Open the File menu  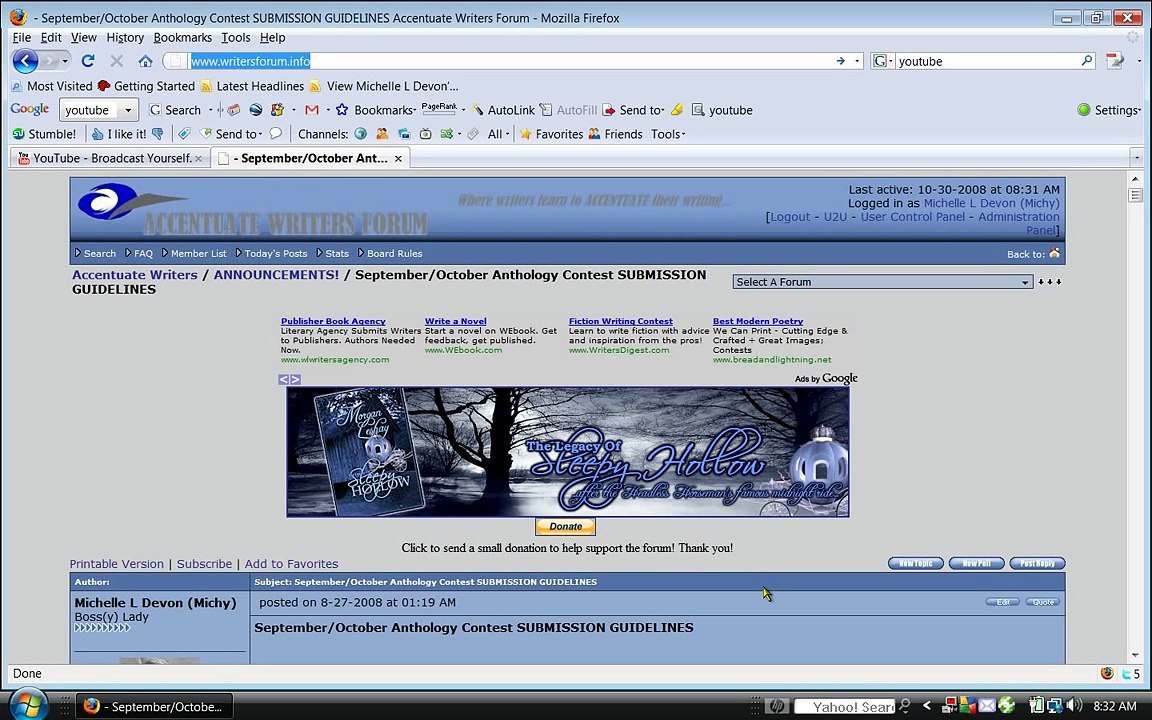[21, 37]
